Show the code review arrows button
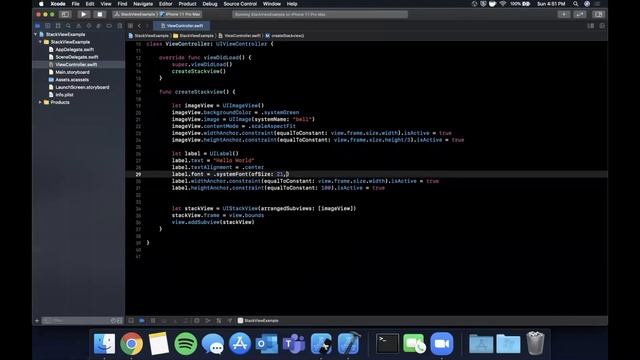 580,14
